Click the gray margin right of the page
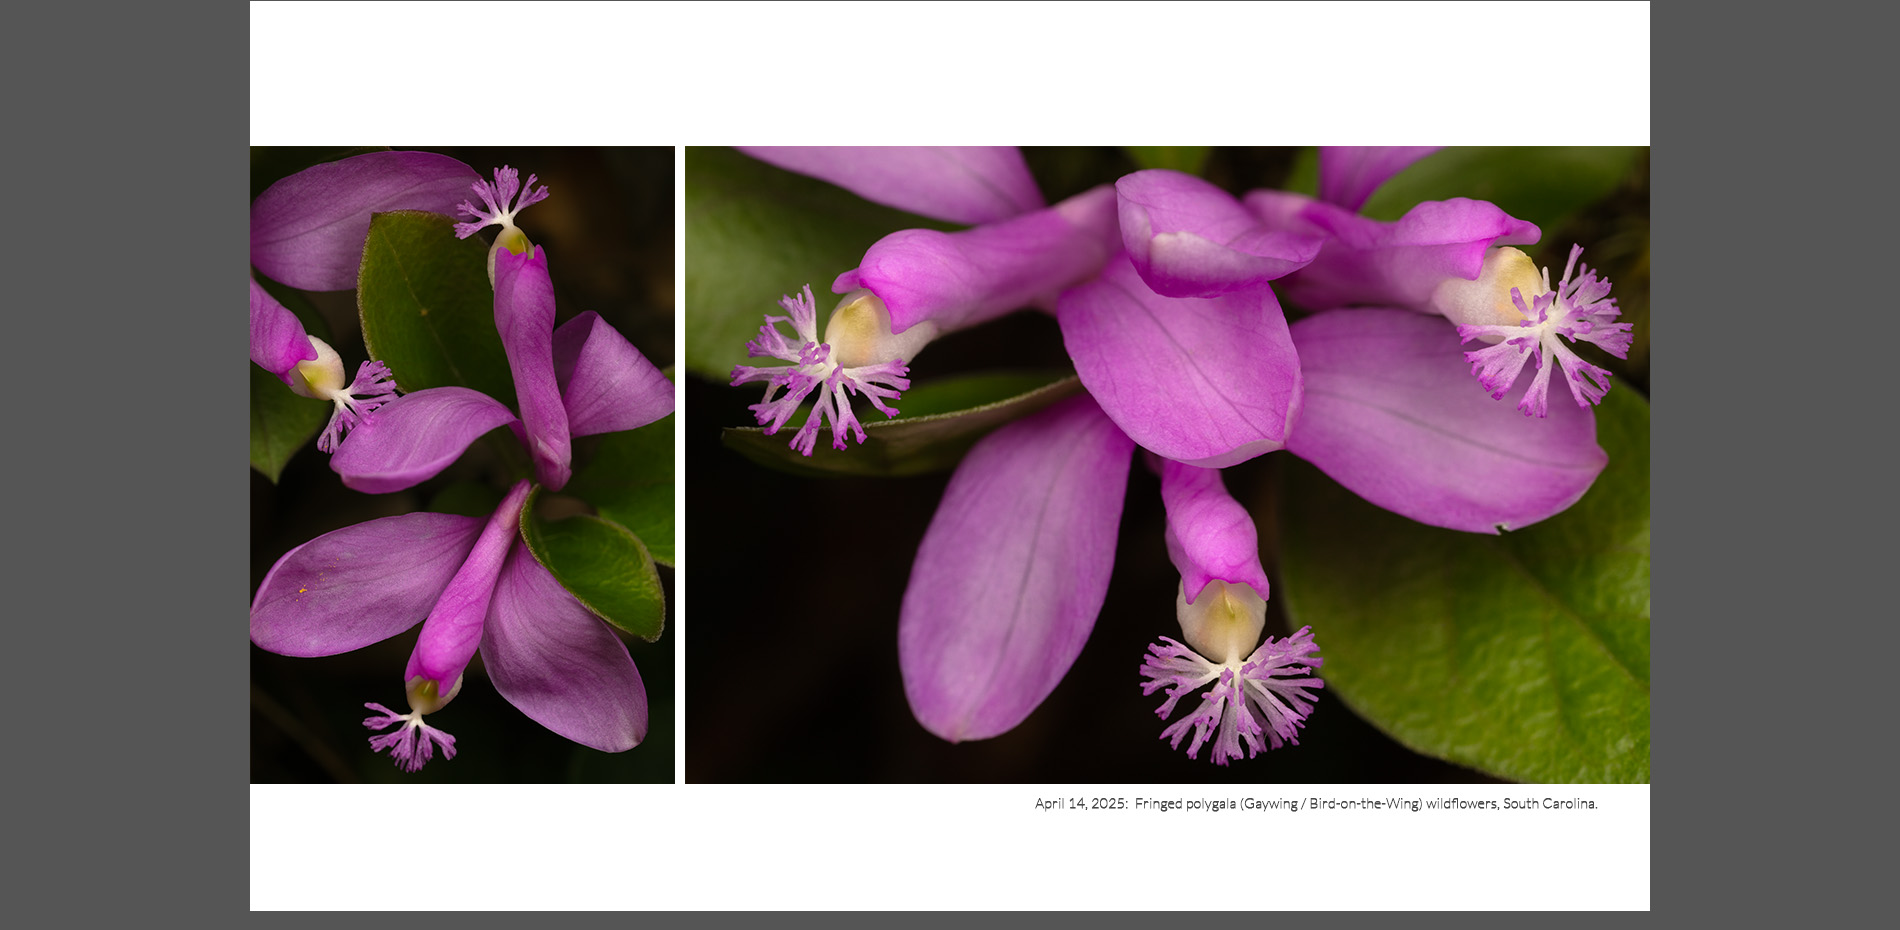 1774,465
